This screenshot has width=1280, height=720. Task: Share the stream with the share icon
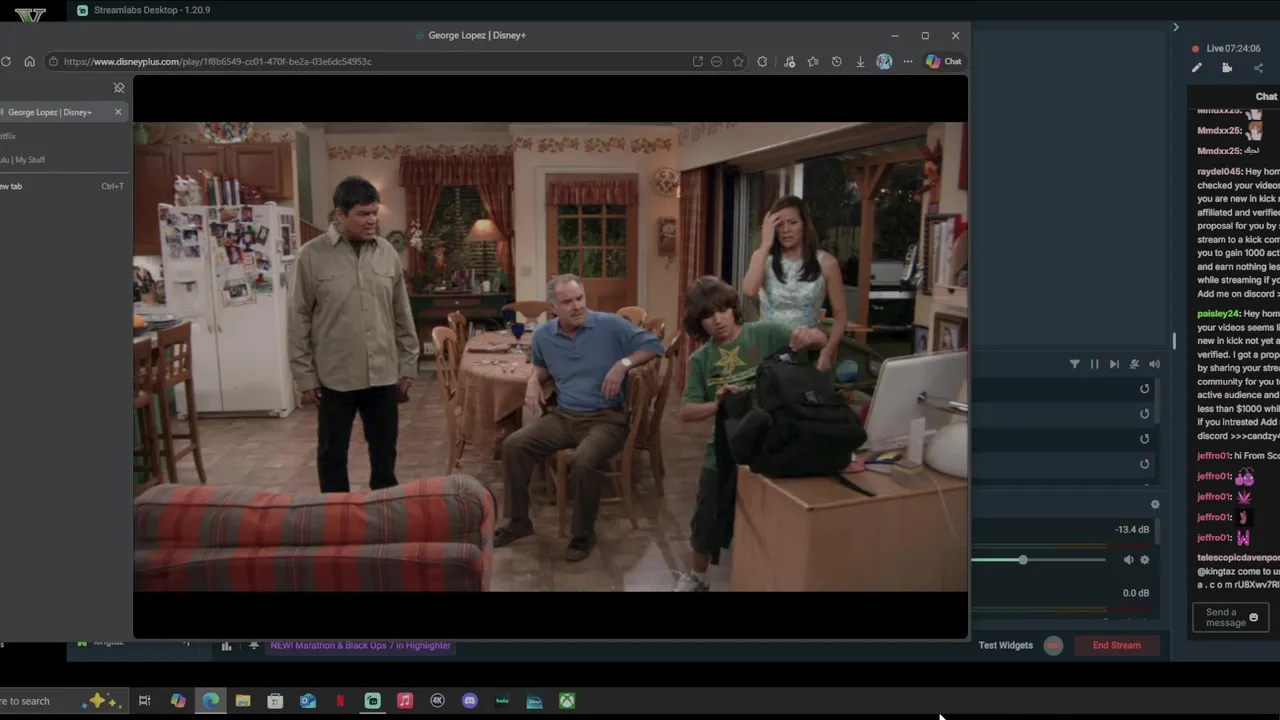(1258, 68)
